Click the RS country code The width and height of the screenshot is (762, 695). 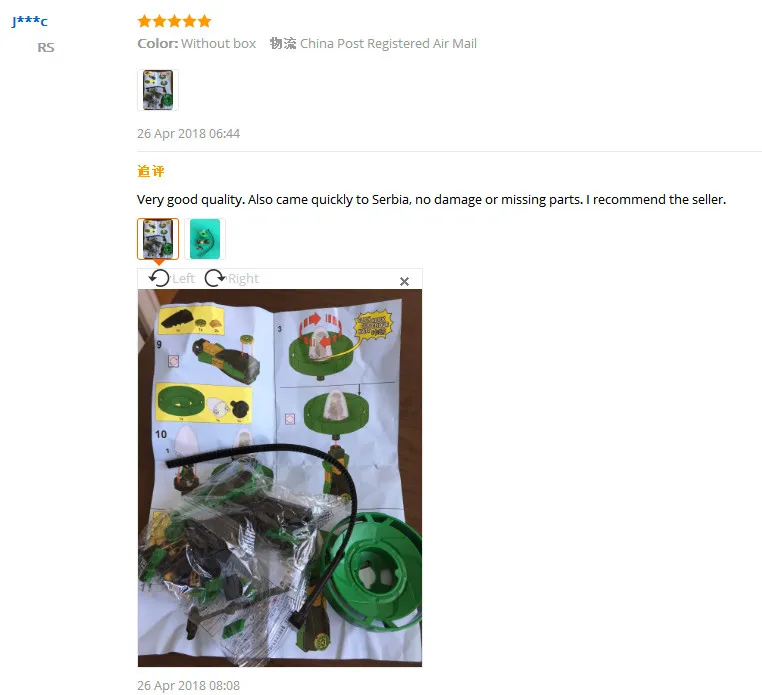coord(46,47)
